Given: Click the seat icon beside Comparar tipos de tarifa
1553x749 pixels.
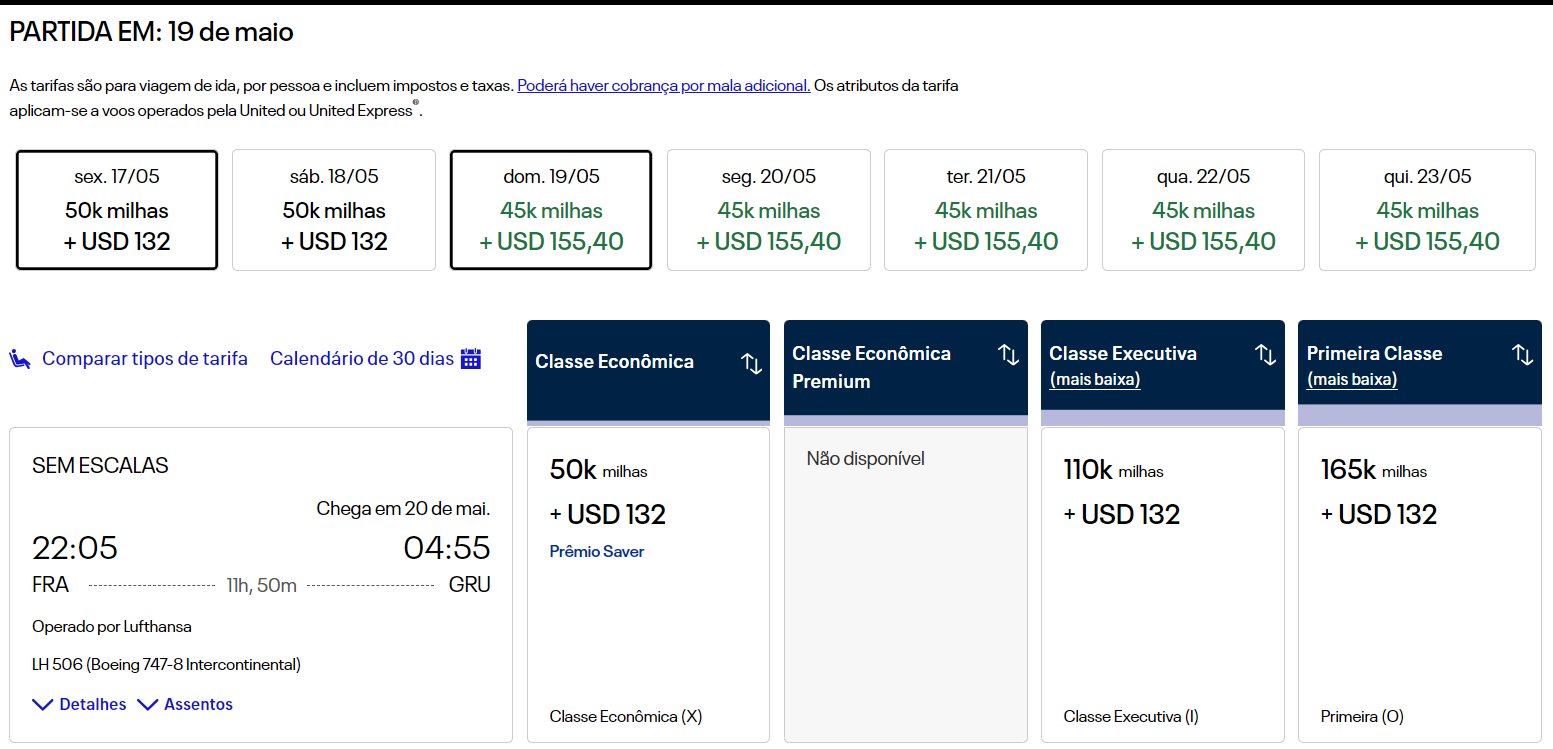Looking at the screenshot, I should tap(20, 359).
